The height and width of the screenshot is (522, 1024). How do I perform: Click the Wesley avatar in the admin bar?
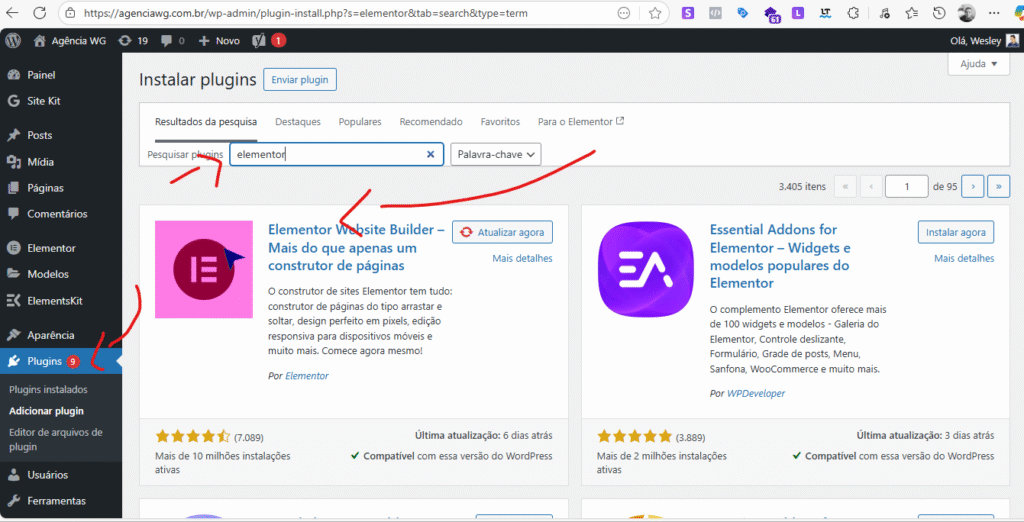1012,41
